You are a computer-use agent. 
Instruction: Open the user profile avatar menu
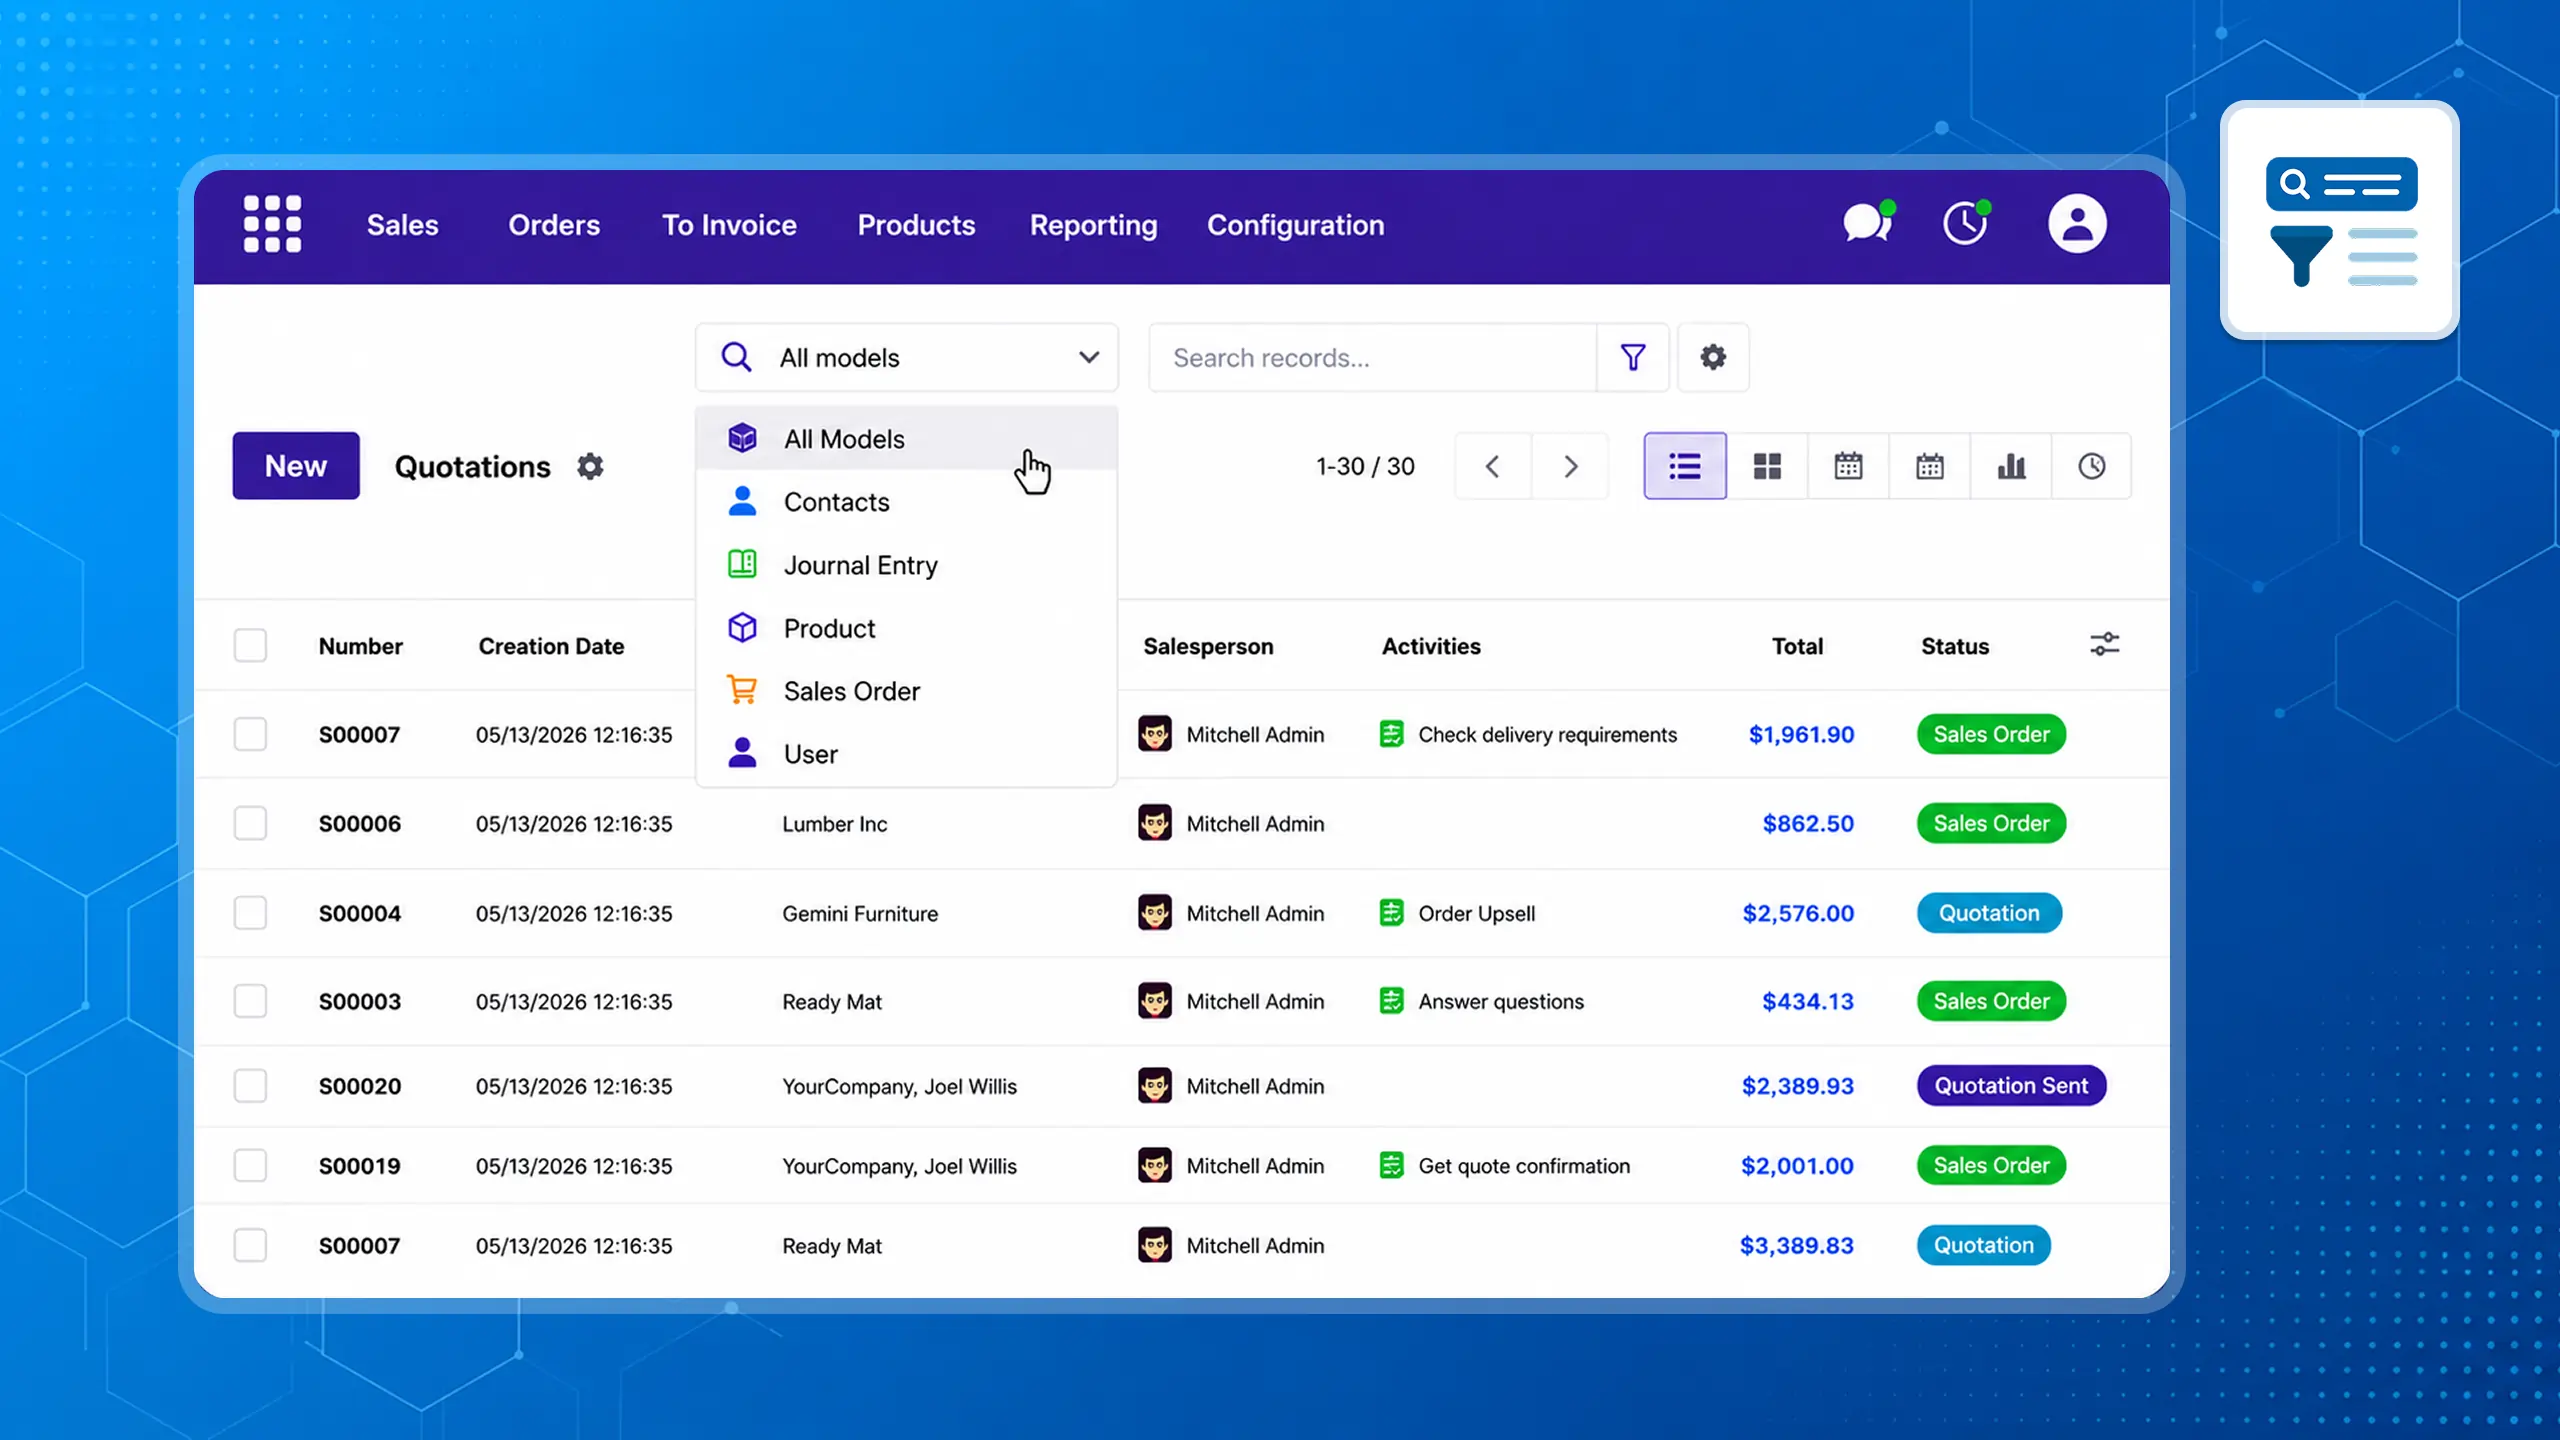click(x=2077, y=223)
